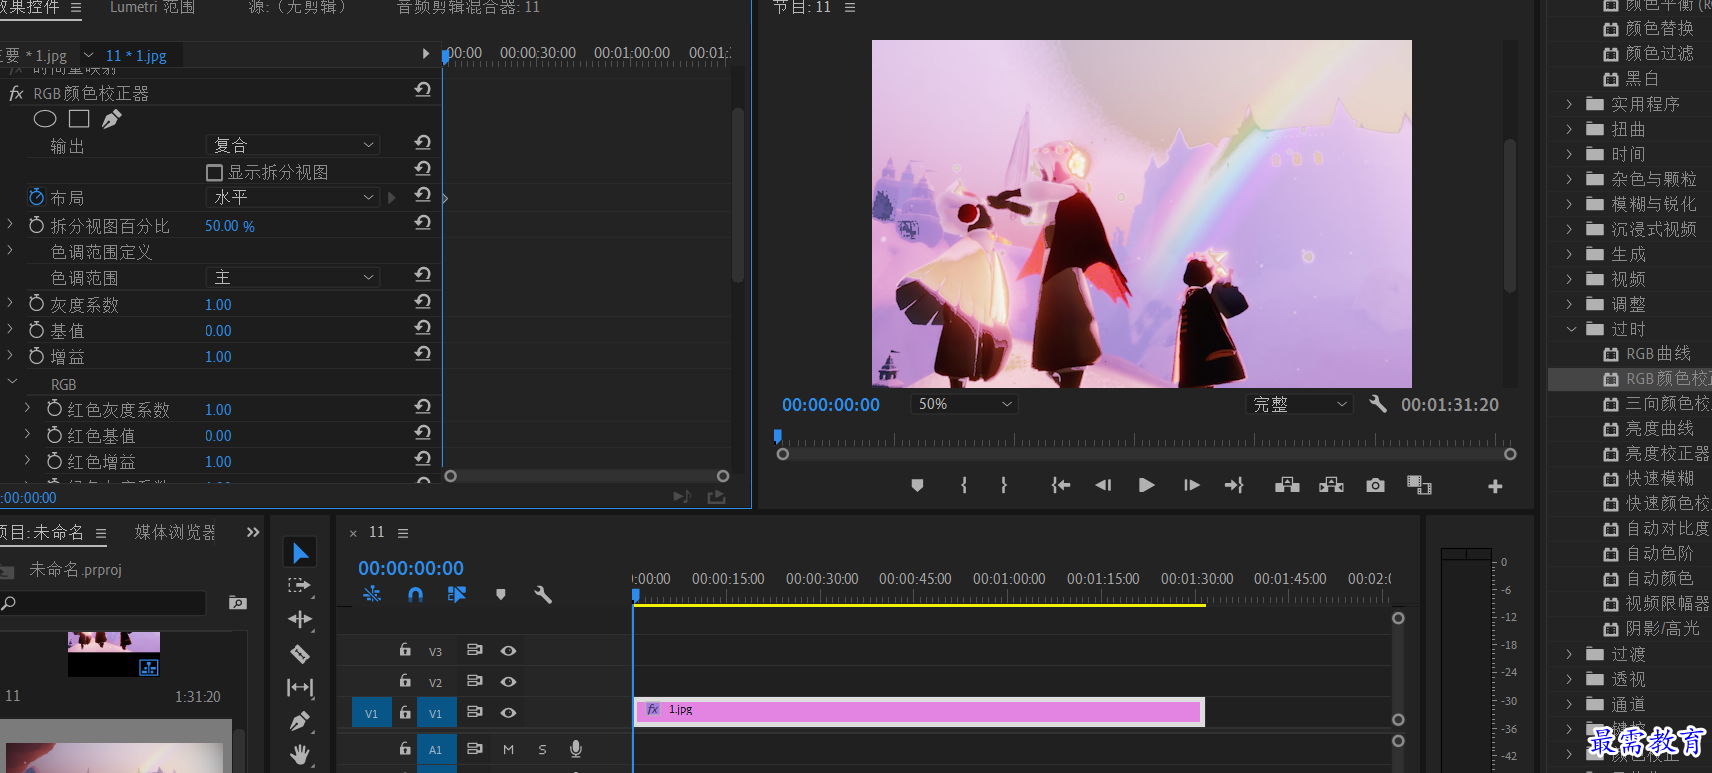Screen dimensions: 1712x773
Task: Select 阴影/高光 effect
Action: 1661,629
